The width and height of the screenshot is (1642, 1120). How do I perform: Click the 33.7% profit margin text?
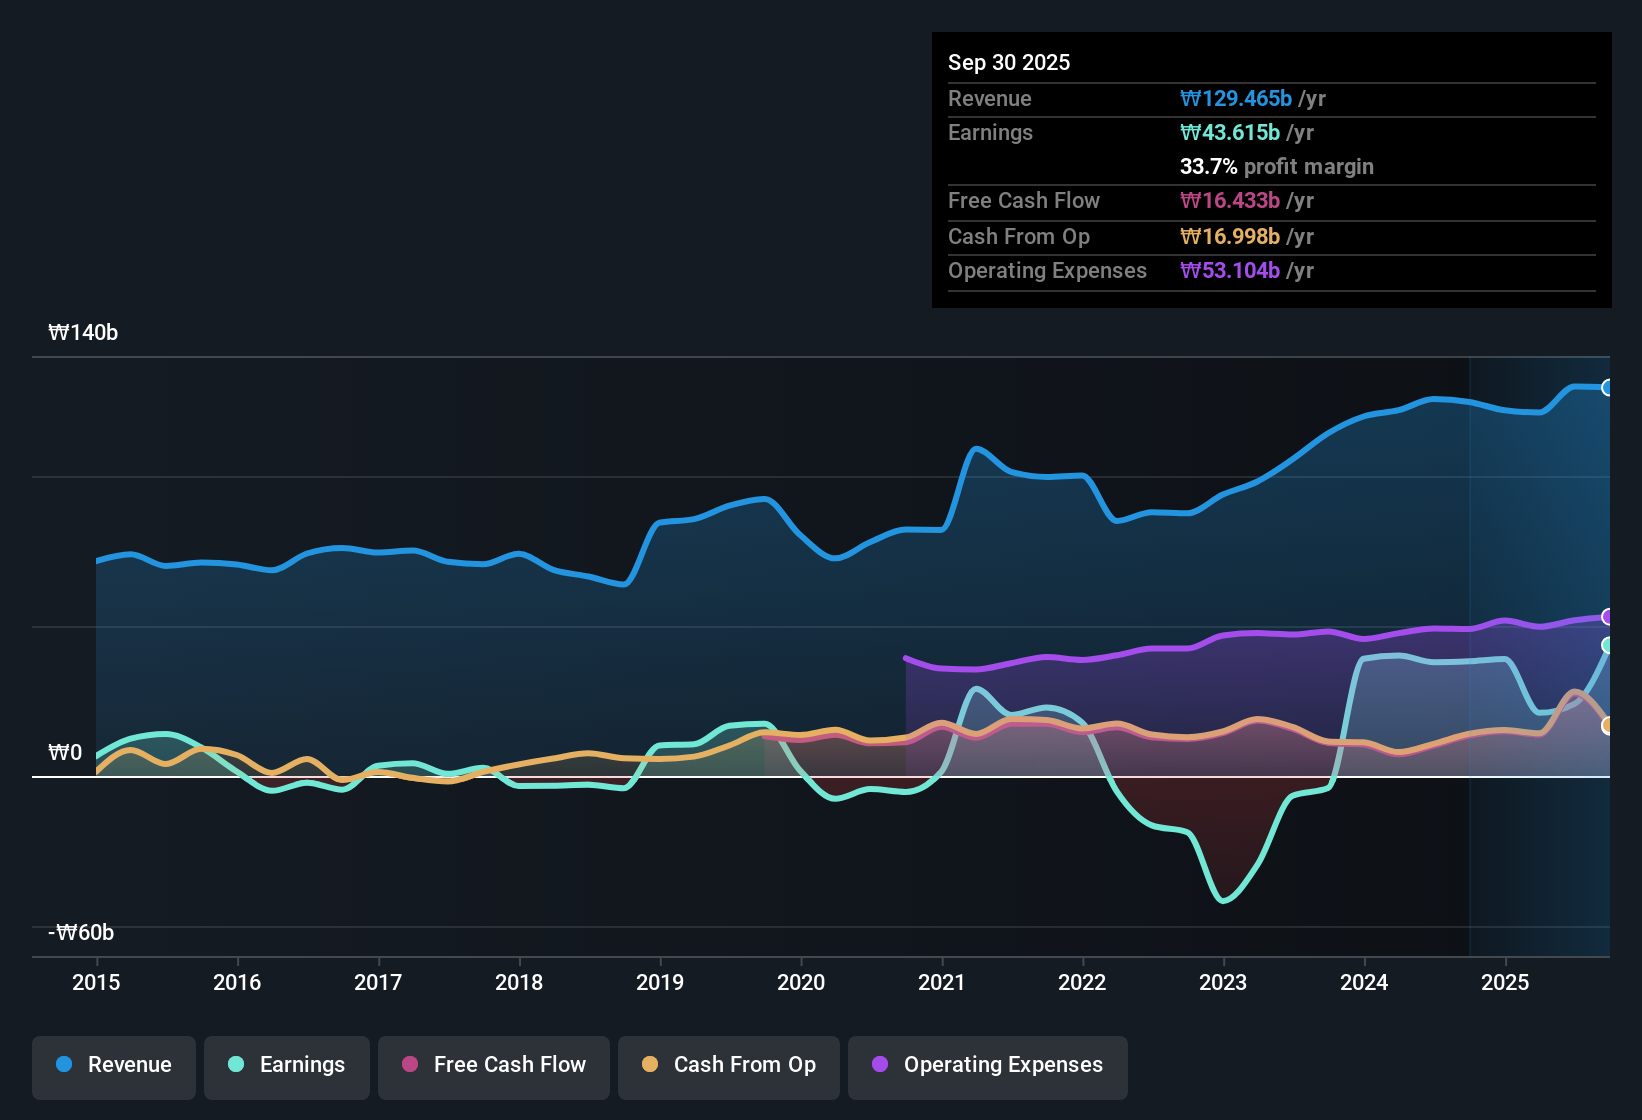tap(1277, 166)
